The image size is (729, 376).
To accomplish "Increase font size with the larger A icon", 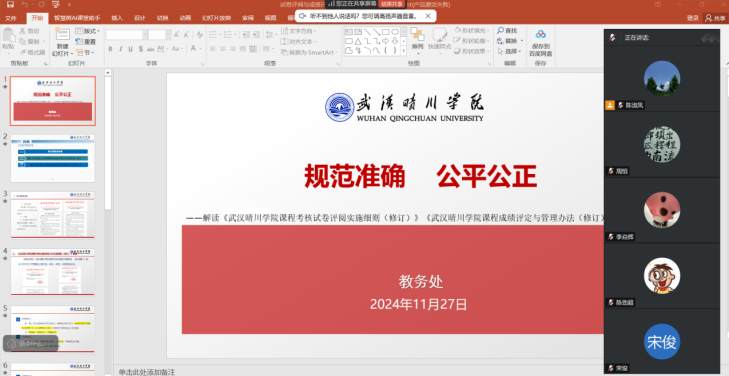I will click(x=177, y=35).
